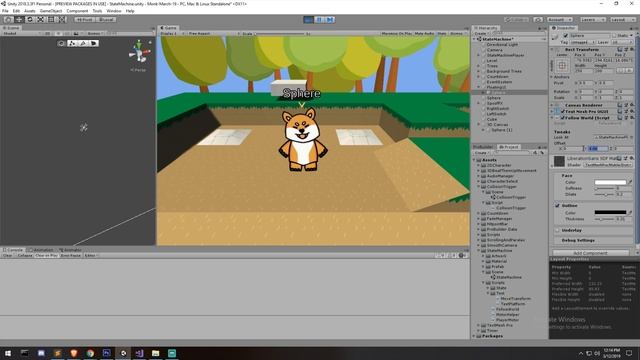Viewport: 640px width, 360px height.
Task: Toggle the Underlay checkbox
Action: pyautogui.click(x=558, y=231)
